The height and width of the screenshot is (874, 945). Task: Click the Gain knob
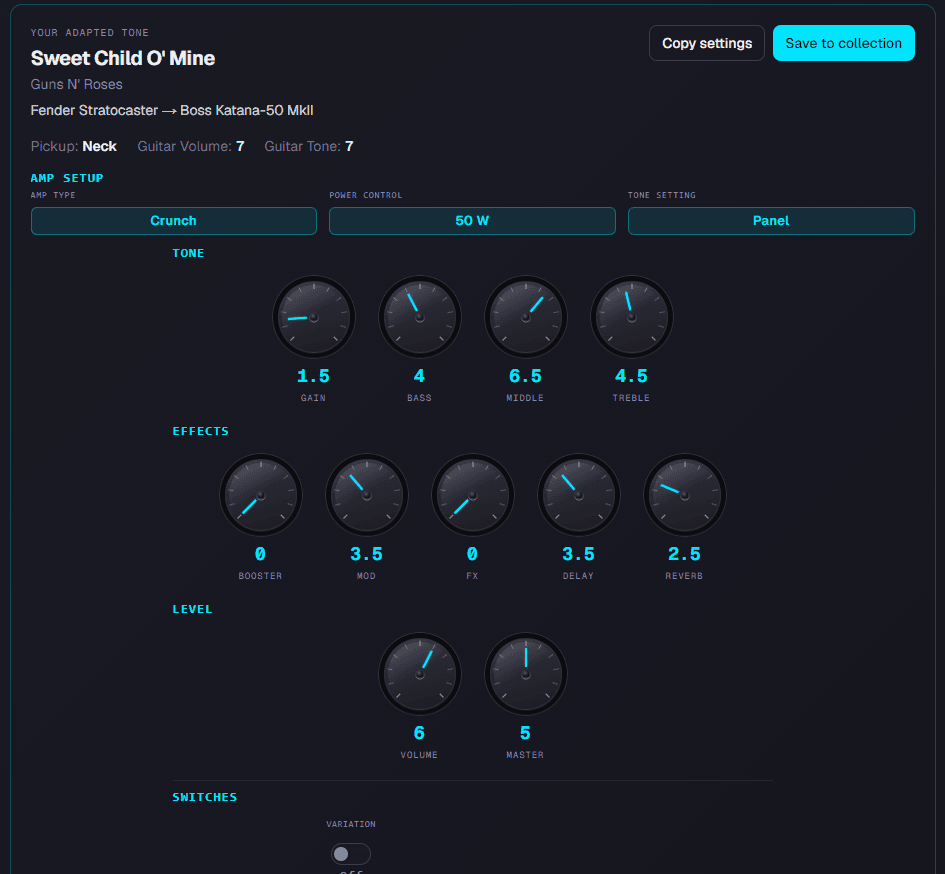tap(313, 317)
